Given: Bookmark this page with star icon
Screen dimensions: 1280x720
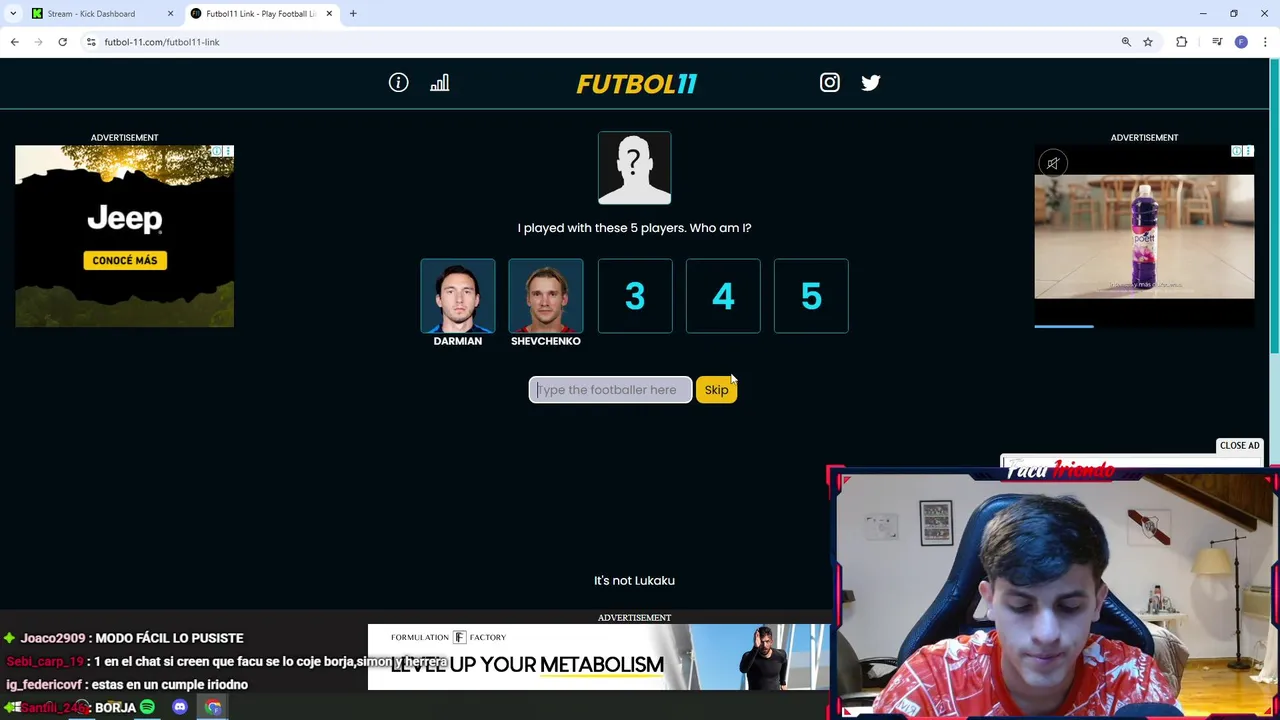Looking at the screenshot, I should [1148, 42].
